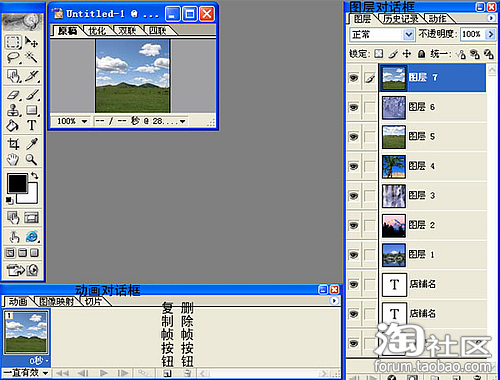The image size is (500, 380).
Task: Pick the Type tool
Action: click(x=32, y=125)
